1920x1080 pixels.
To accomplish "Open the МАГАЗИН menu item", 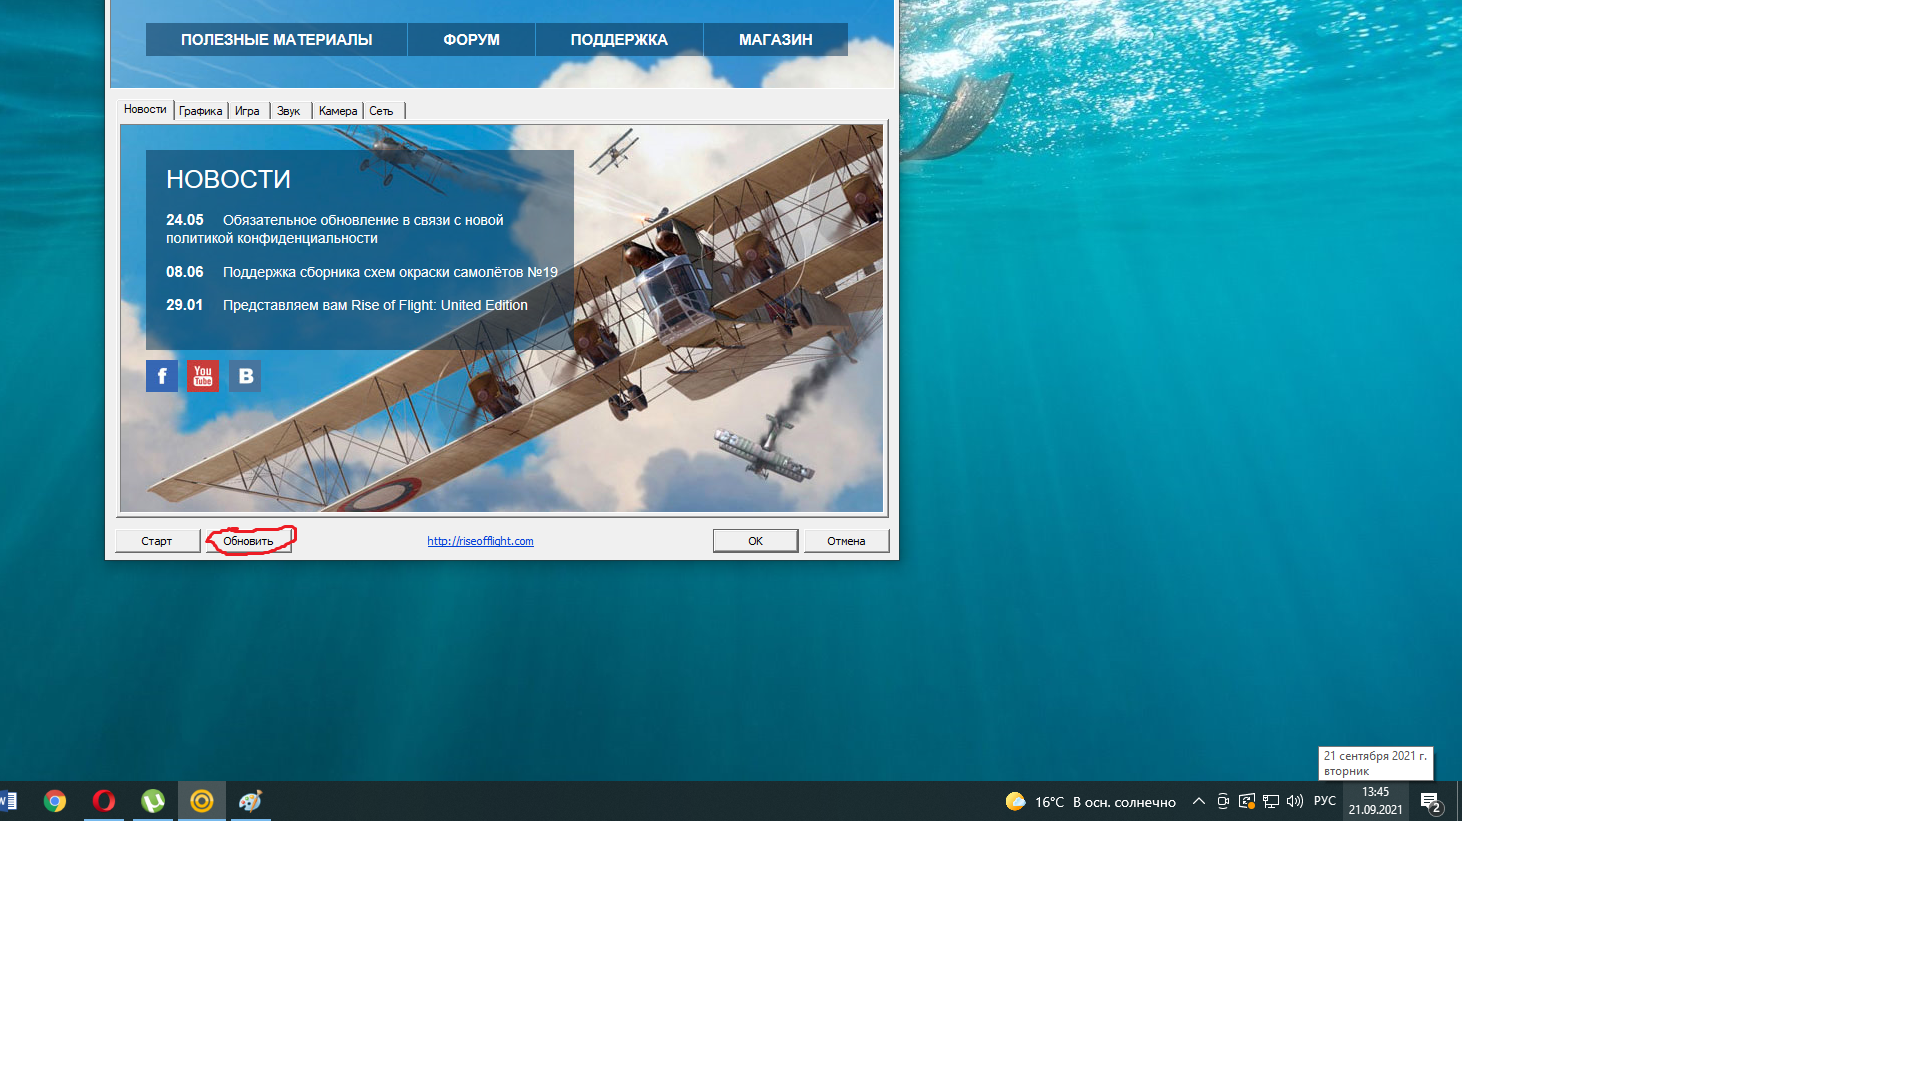I will 776,40.
